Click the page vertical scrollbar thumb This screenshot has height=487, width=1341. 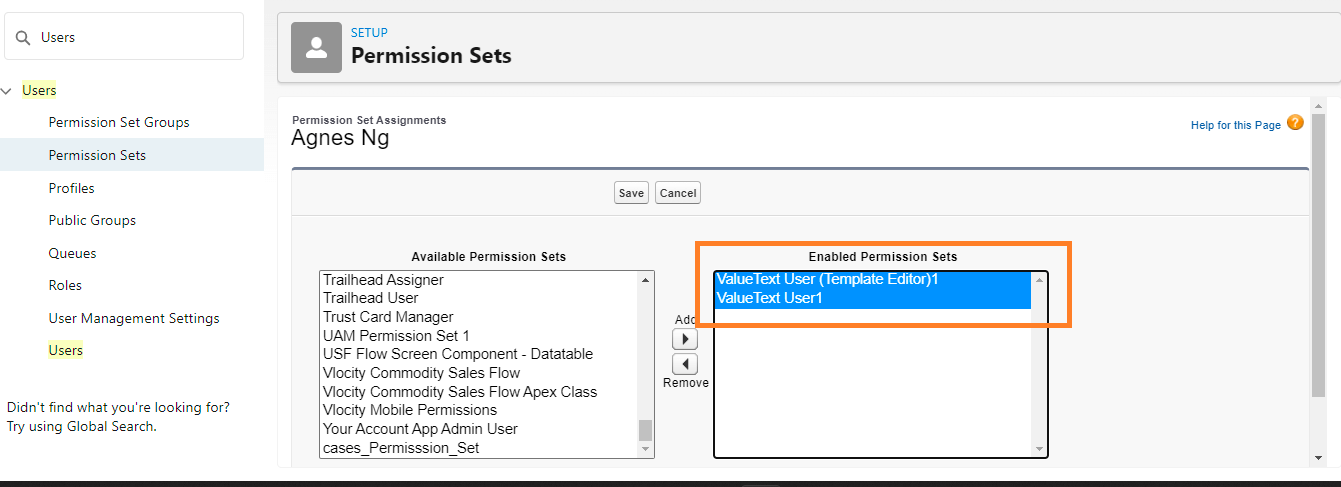[1319, 255]
